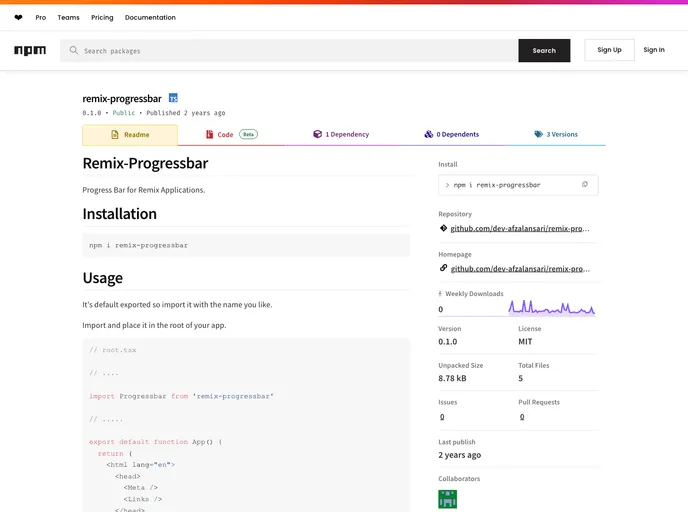Click the download arrow icon beside Weekly Downloads
The height and width of the screenshot is (512, 688).
point(440,294)
